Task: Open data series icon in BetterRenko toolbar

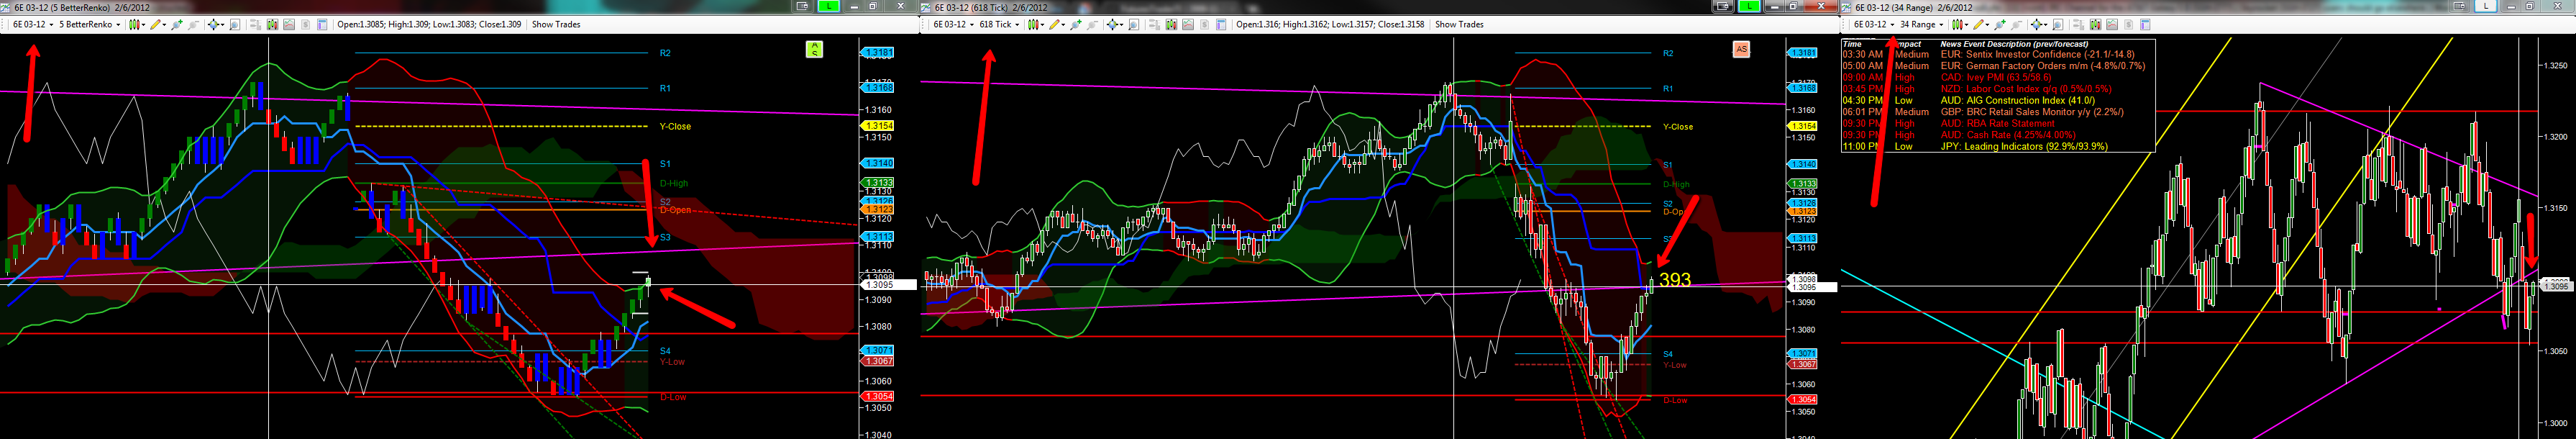Action: coord(273,24)
